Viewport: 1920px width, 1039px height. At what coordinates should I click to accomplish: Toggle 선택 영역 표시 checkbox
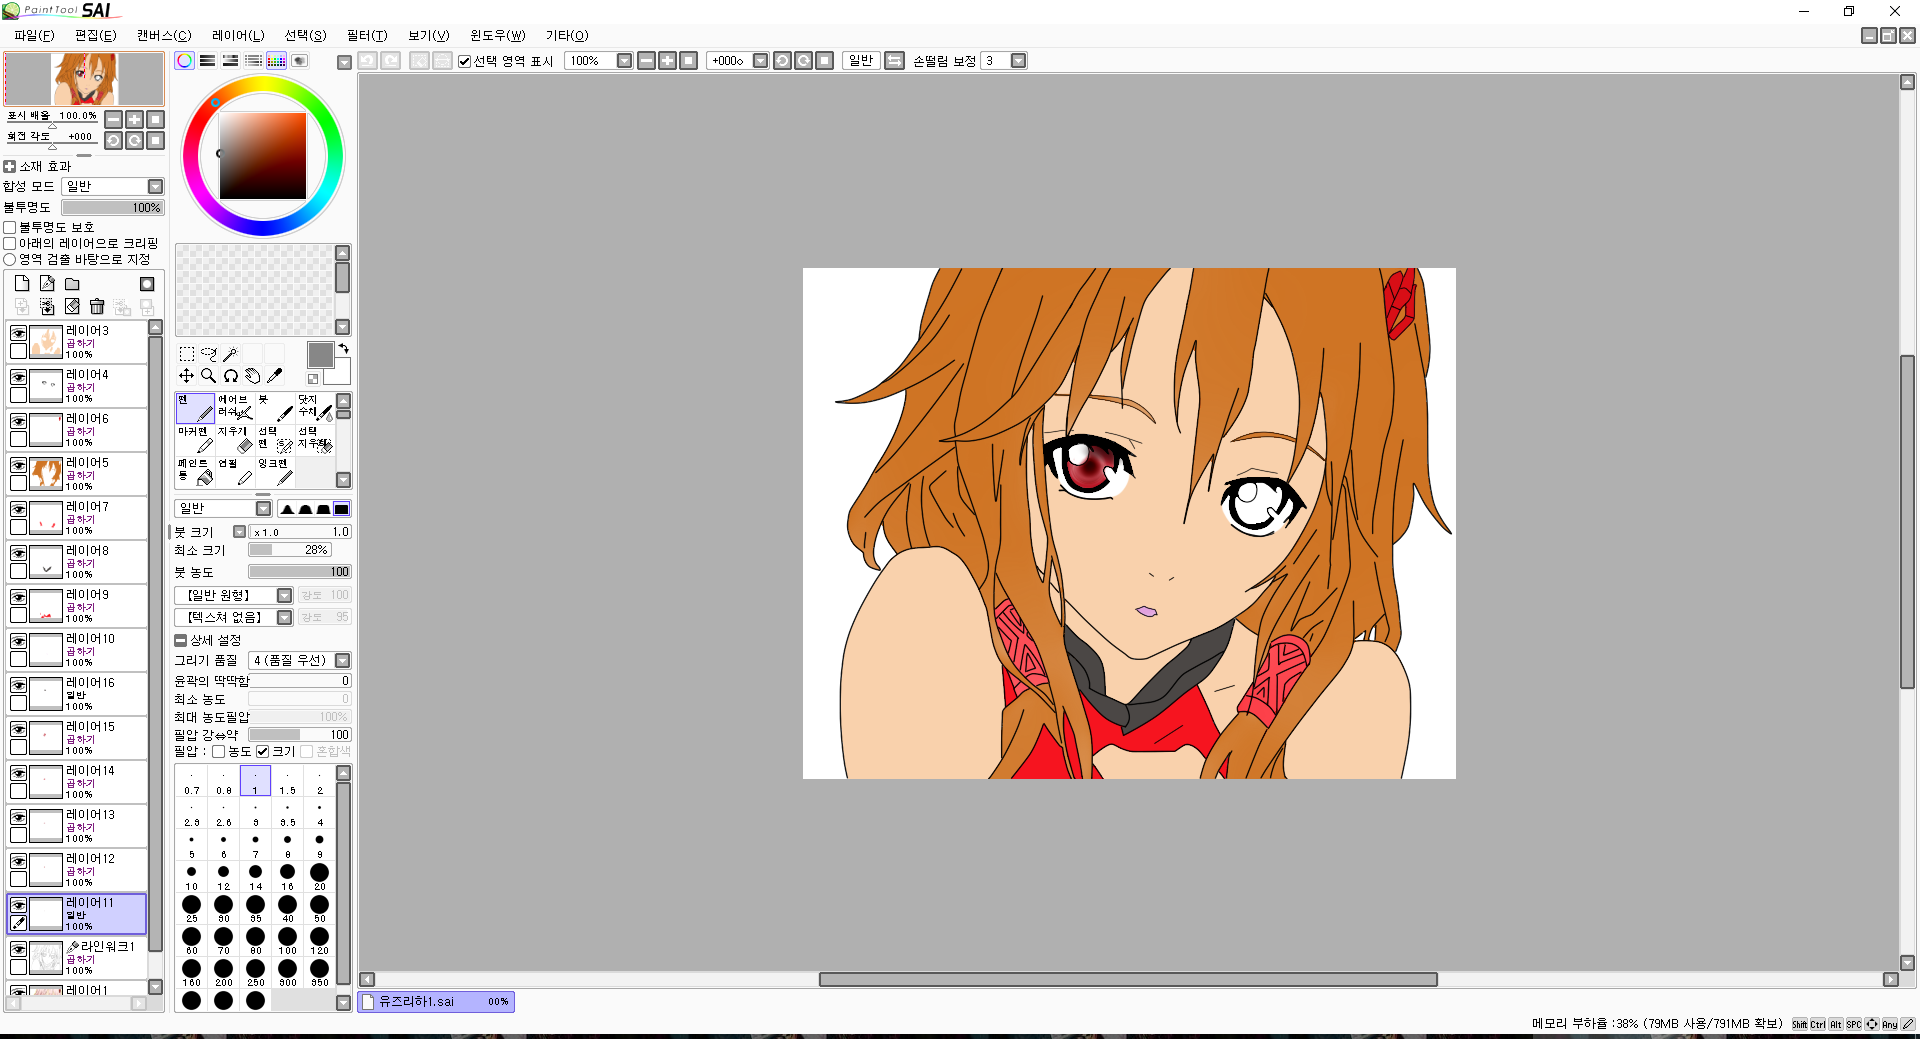tap(465, 61)
